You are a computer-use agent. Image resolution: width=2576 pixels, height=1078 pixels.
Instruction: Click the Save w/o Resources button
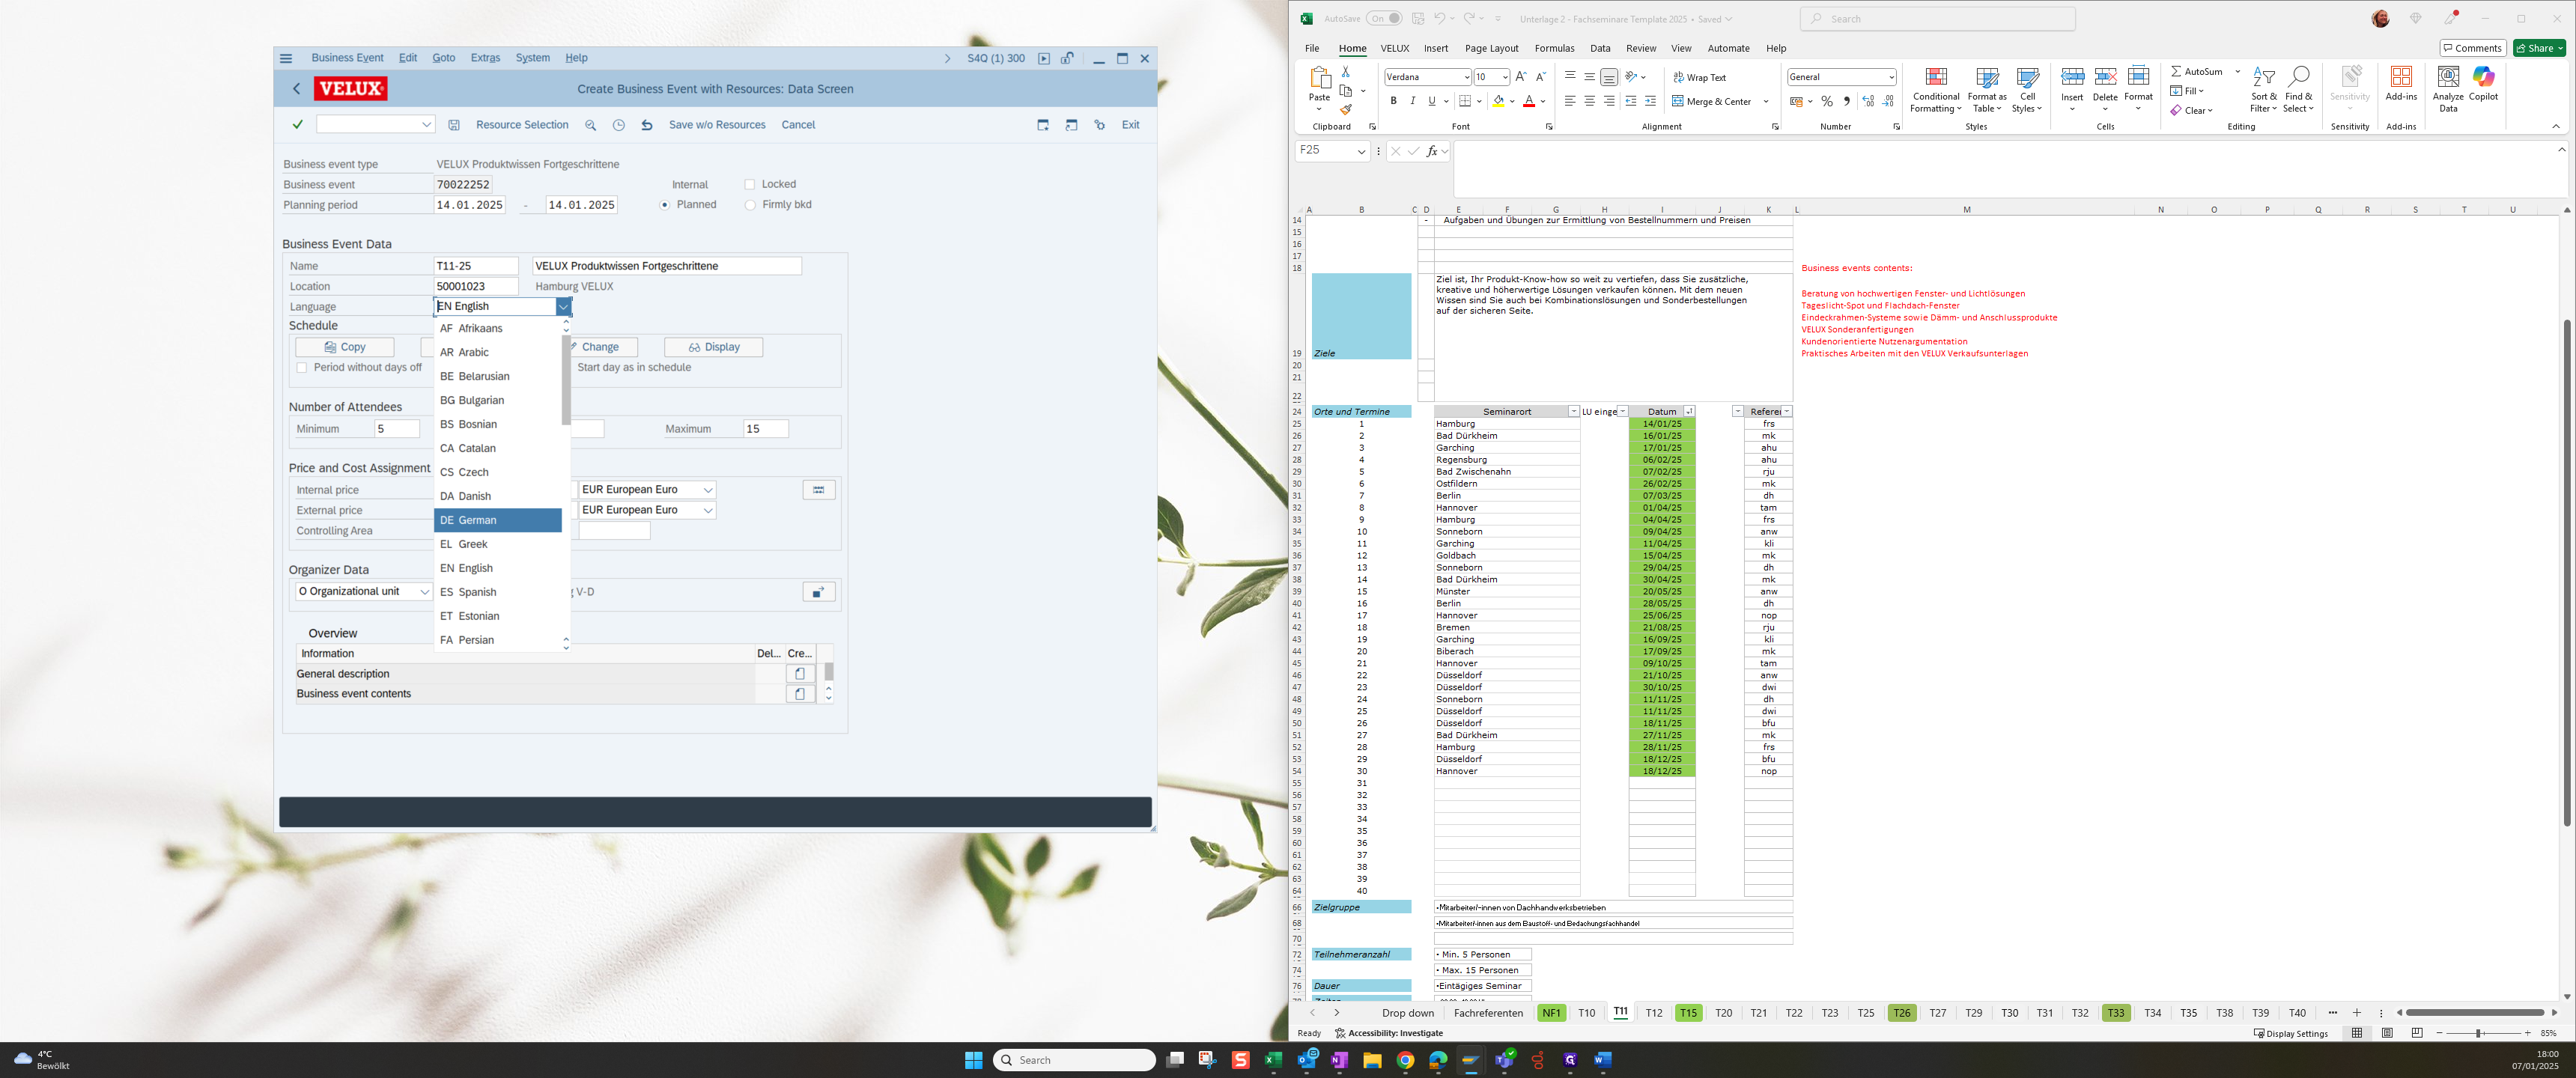[x=717, y=125]
